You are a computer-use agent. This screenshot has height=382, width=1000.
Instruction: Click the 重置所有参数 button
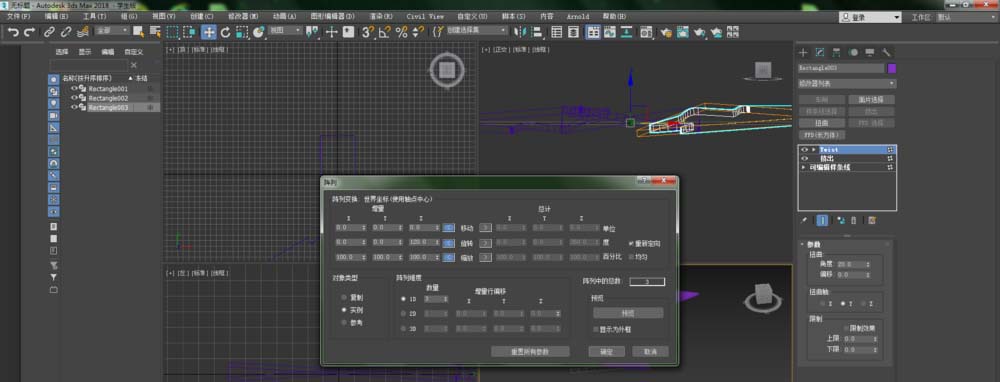pyautogui.click(x=530, y=351)
